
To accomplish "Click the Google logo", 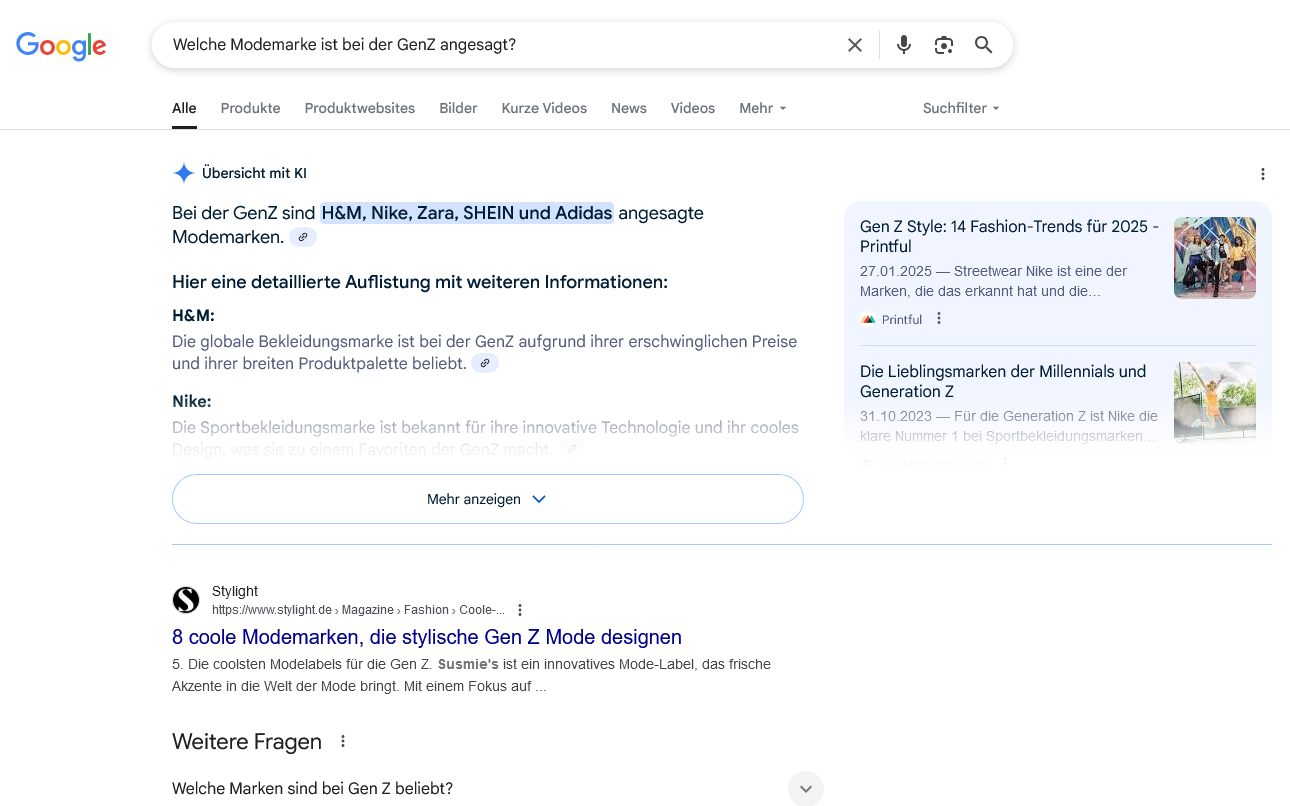I will tap(61, 46).
